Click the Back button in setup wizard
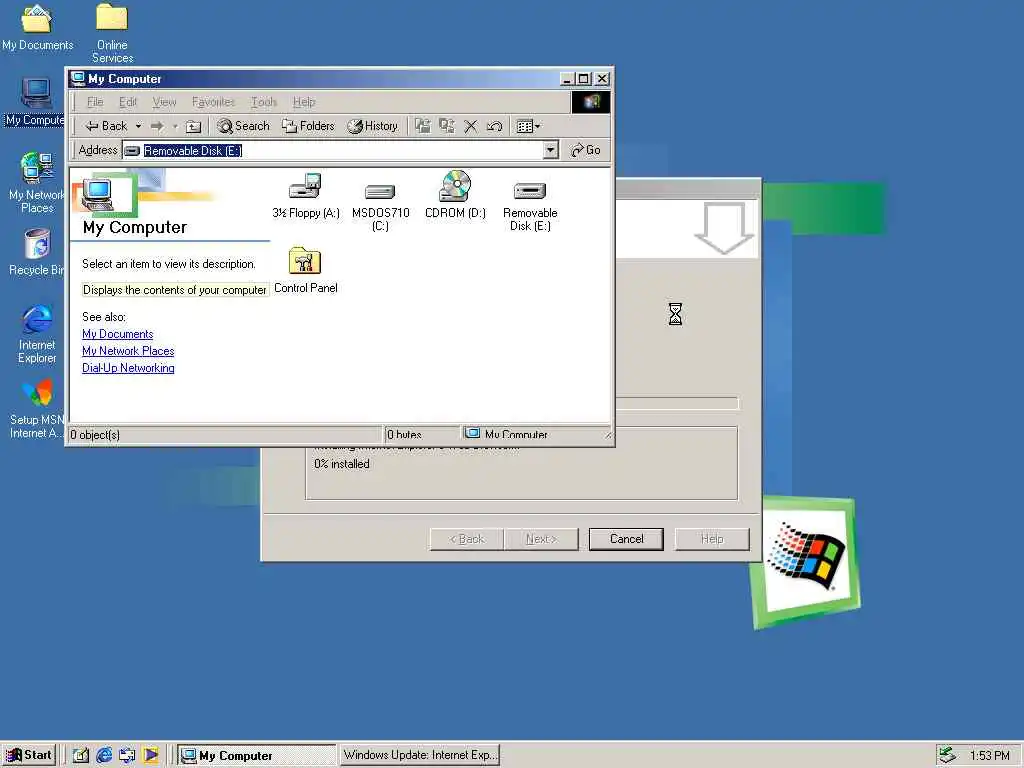Image resolution: width=1024 pixels, height=768 pixels. [x=466, y=539]
